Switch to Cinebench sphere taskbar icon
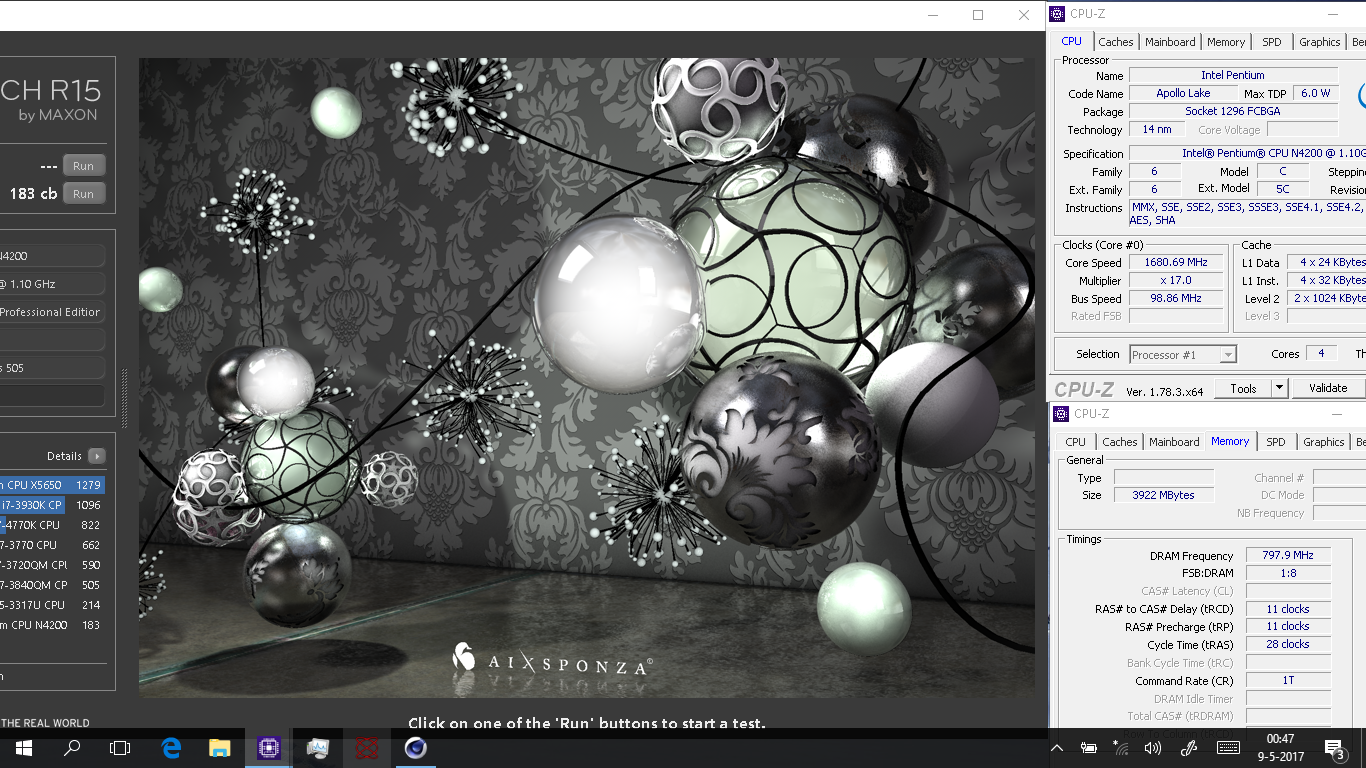This screenshot has width=1366, height=768. (416, 748)
